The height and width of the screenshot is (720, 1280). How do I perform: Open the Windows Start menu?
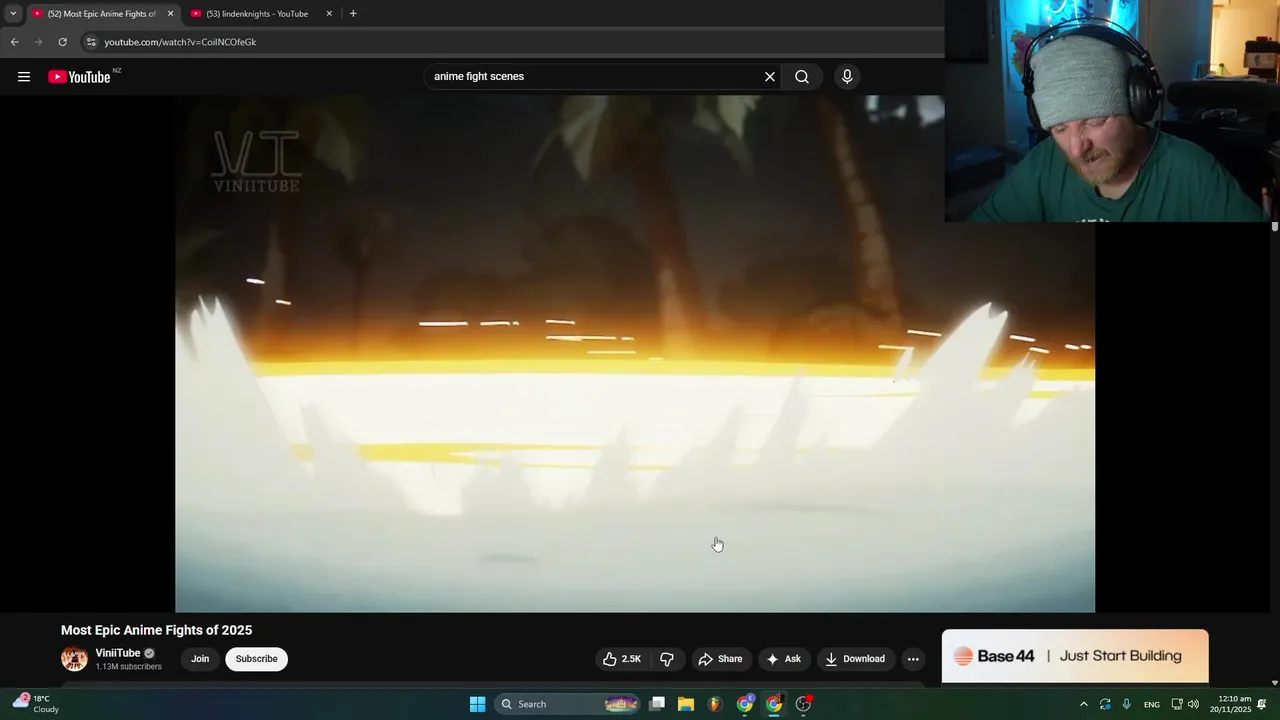click(x=477, y=704)
